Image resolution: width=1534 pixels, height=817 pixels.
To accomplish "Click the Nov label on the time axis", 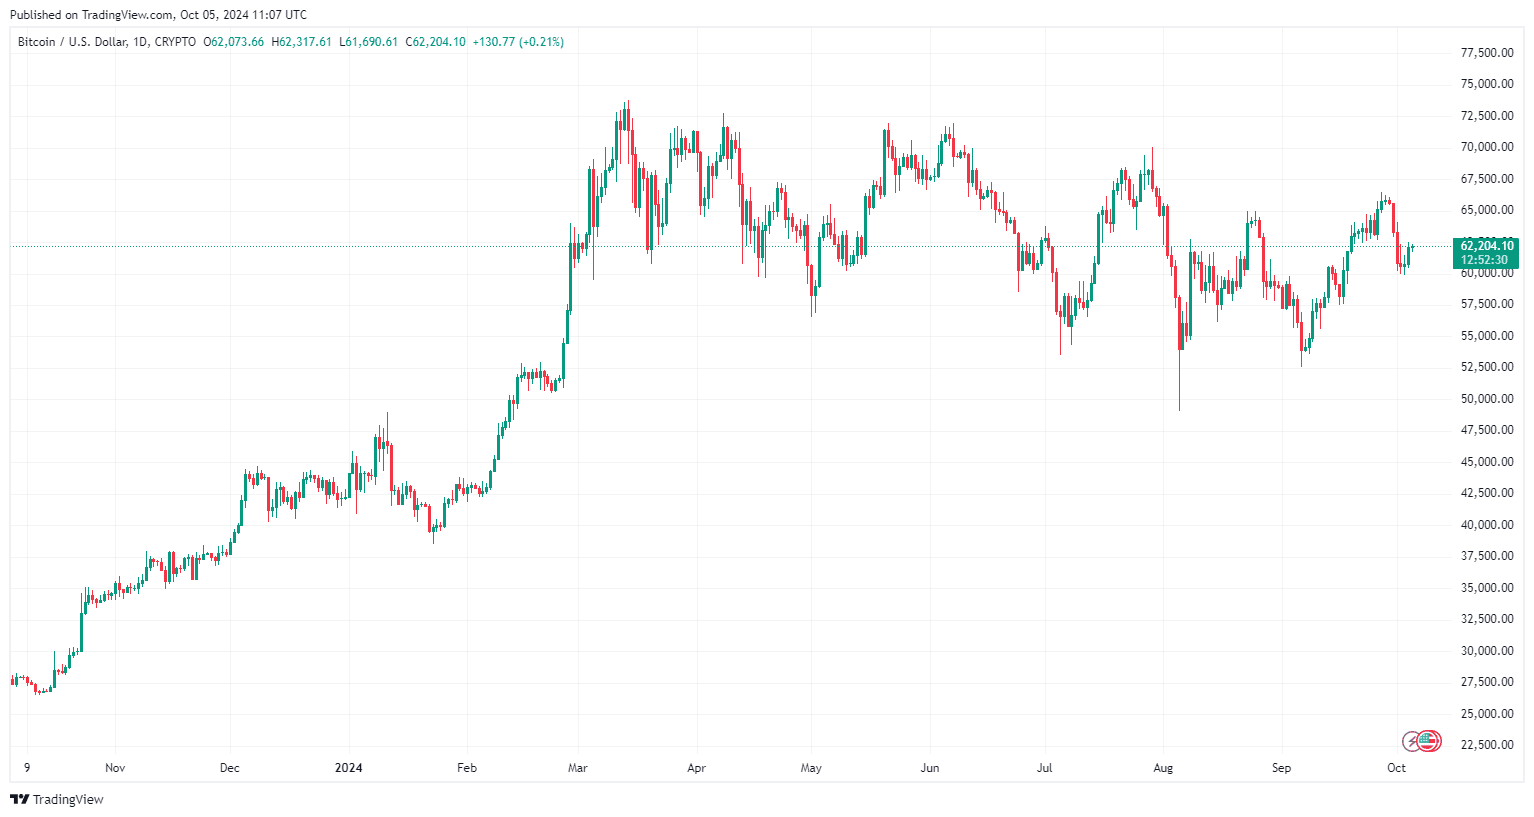I will [x=115, y=768].
